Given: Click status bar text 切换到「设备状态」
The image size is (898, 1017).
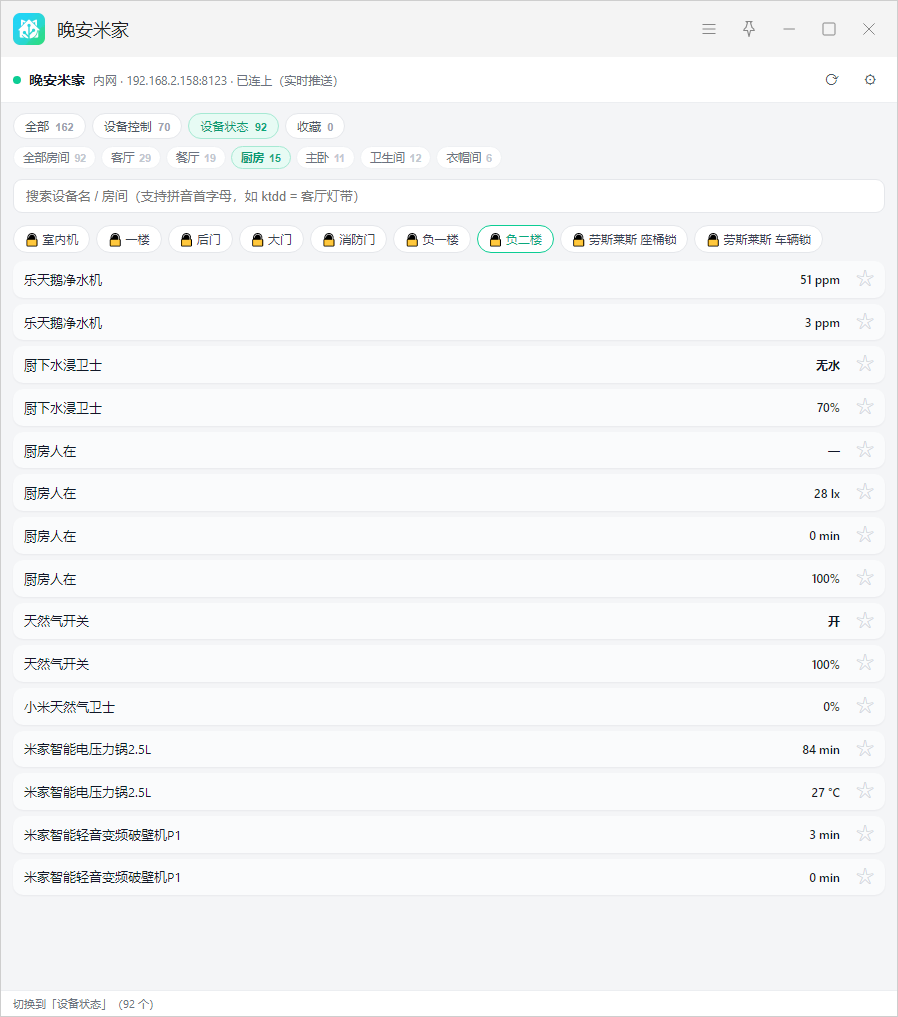Looking at the screenshot, I should [x=60, y=1004].
